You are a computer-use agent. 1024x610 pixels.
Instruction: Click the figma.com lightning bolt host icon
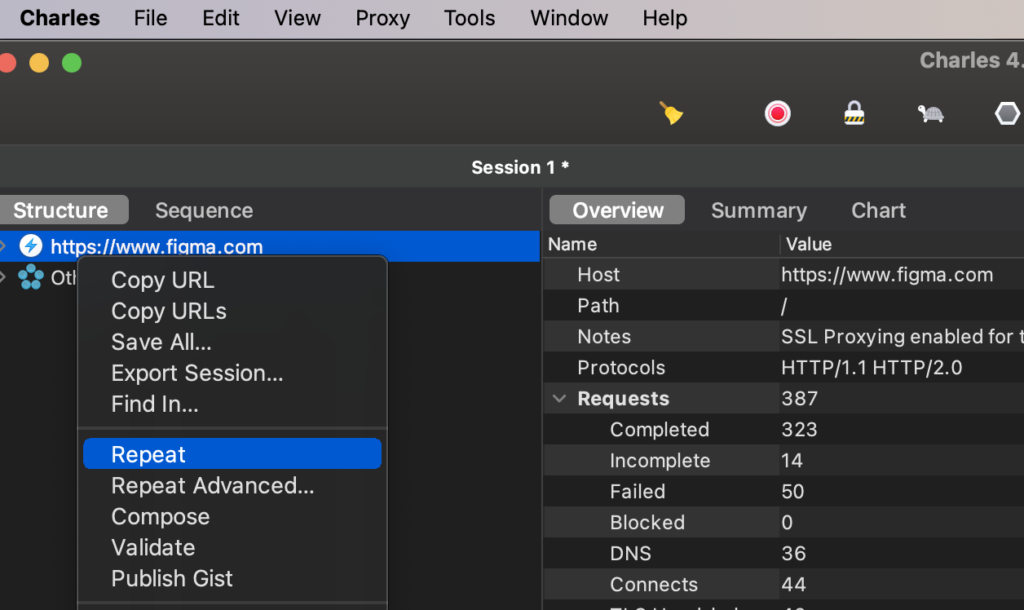click(31, 246)
